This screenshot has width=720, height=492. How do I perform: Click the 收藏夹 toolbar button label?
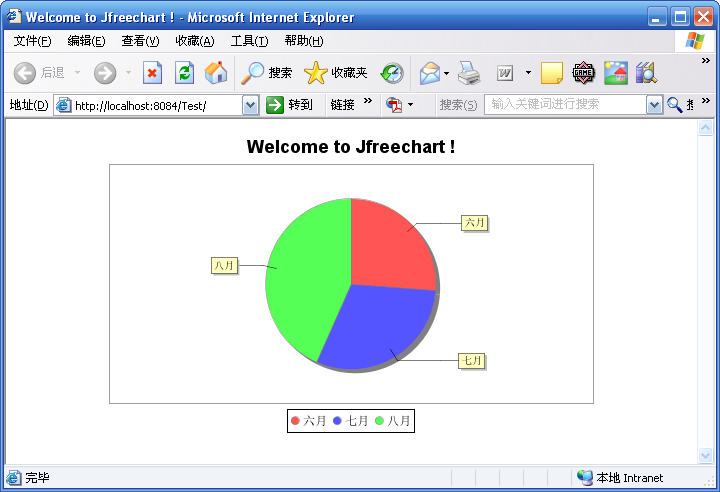coord(349,73)
